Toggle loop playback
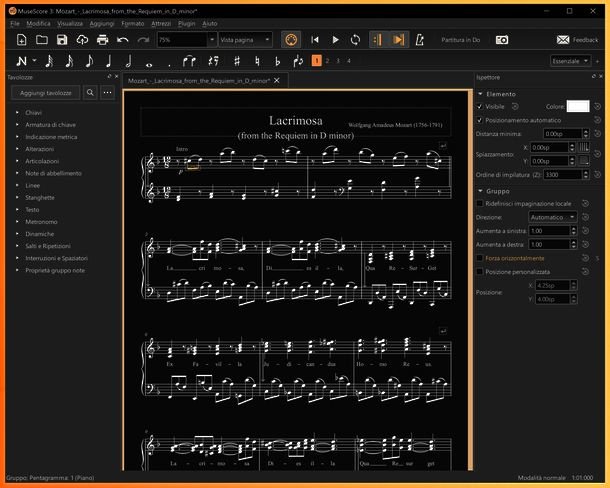The height and width of the screenshot is (488, 610). pos(355,40)
